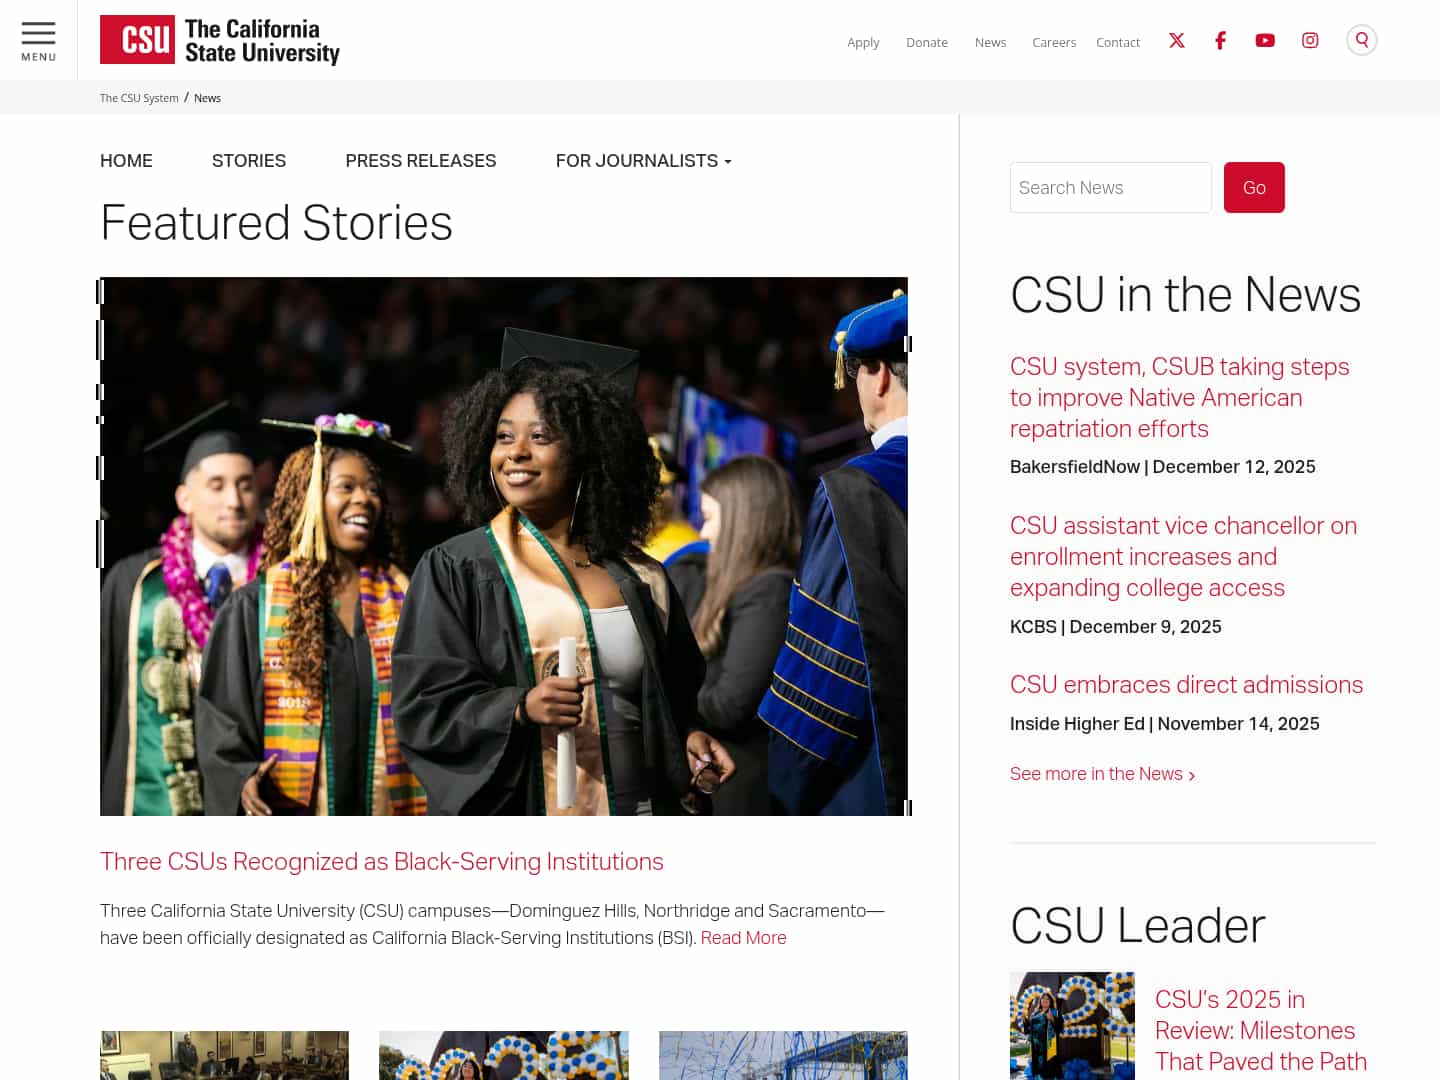Viewport: 1440px width, 1080px height.
Task: Go to the Home news tab
Action: [x=126, y=161]
